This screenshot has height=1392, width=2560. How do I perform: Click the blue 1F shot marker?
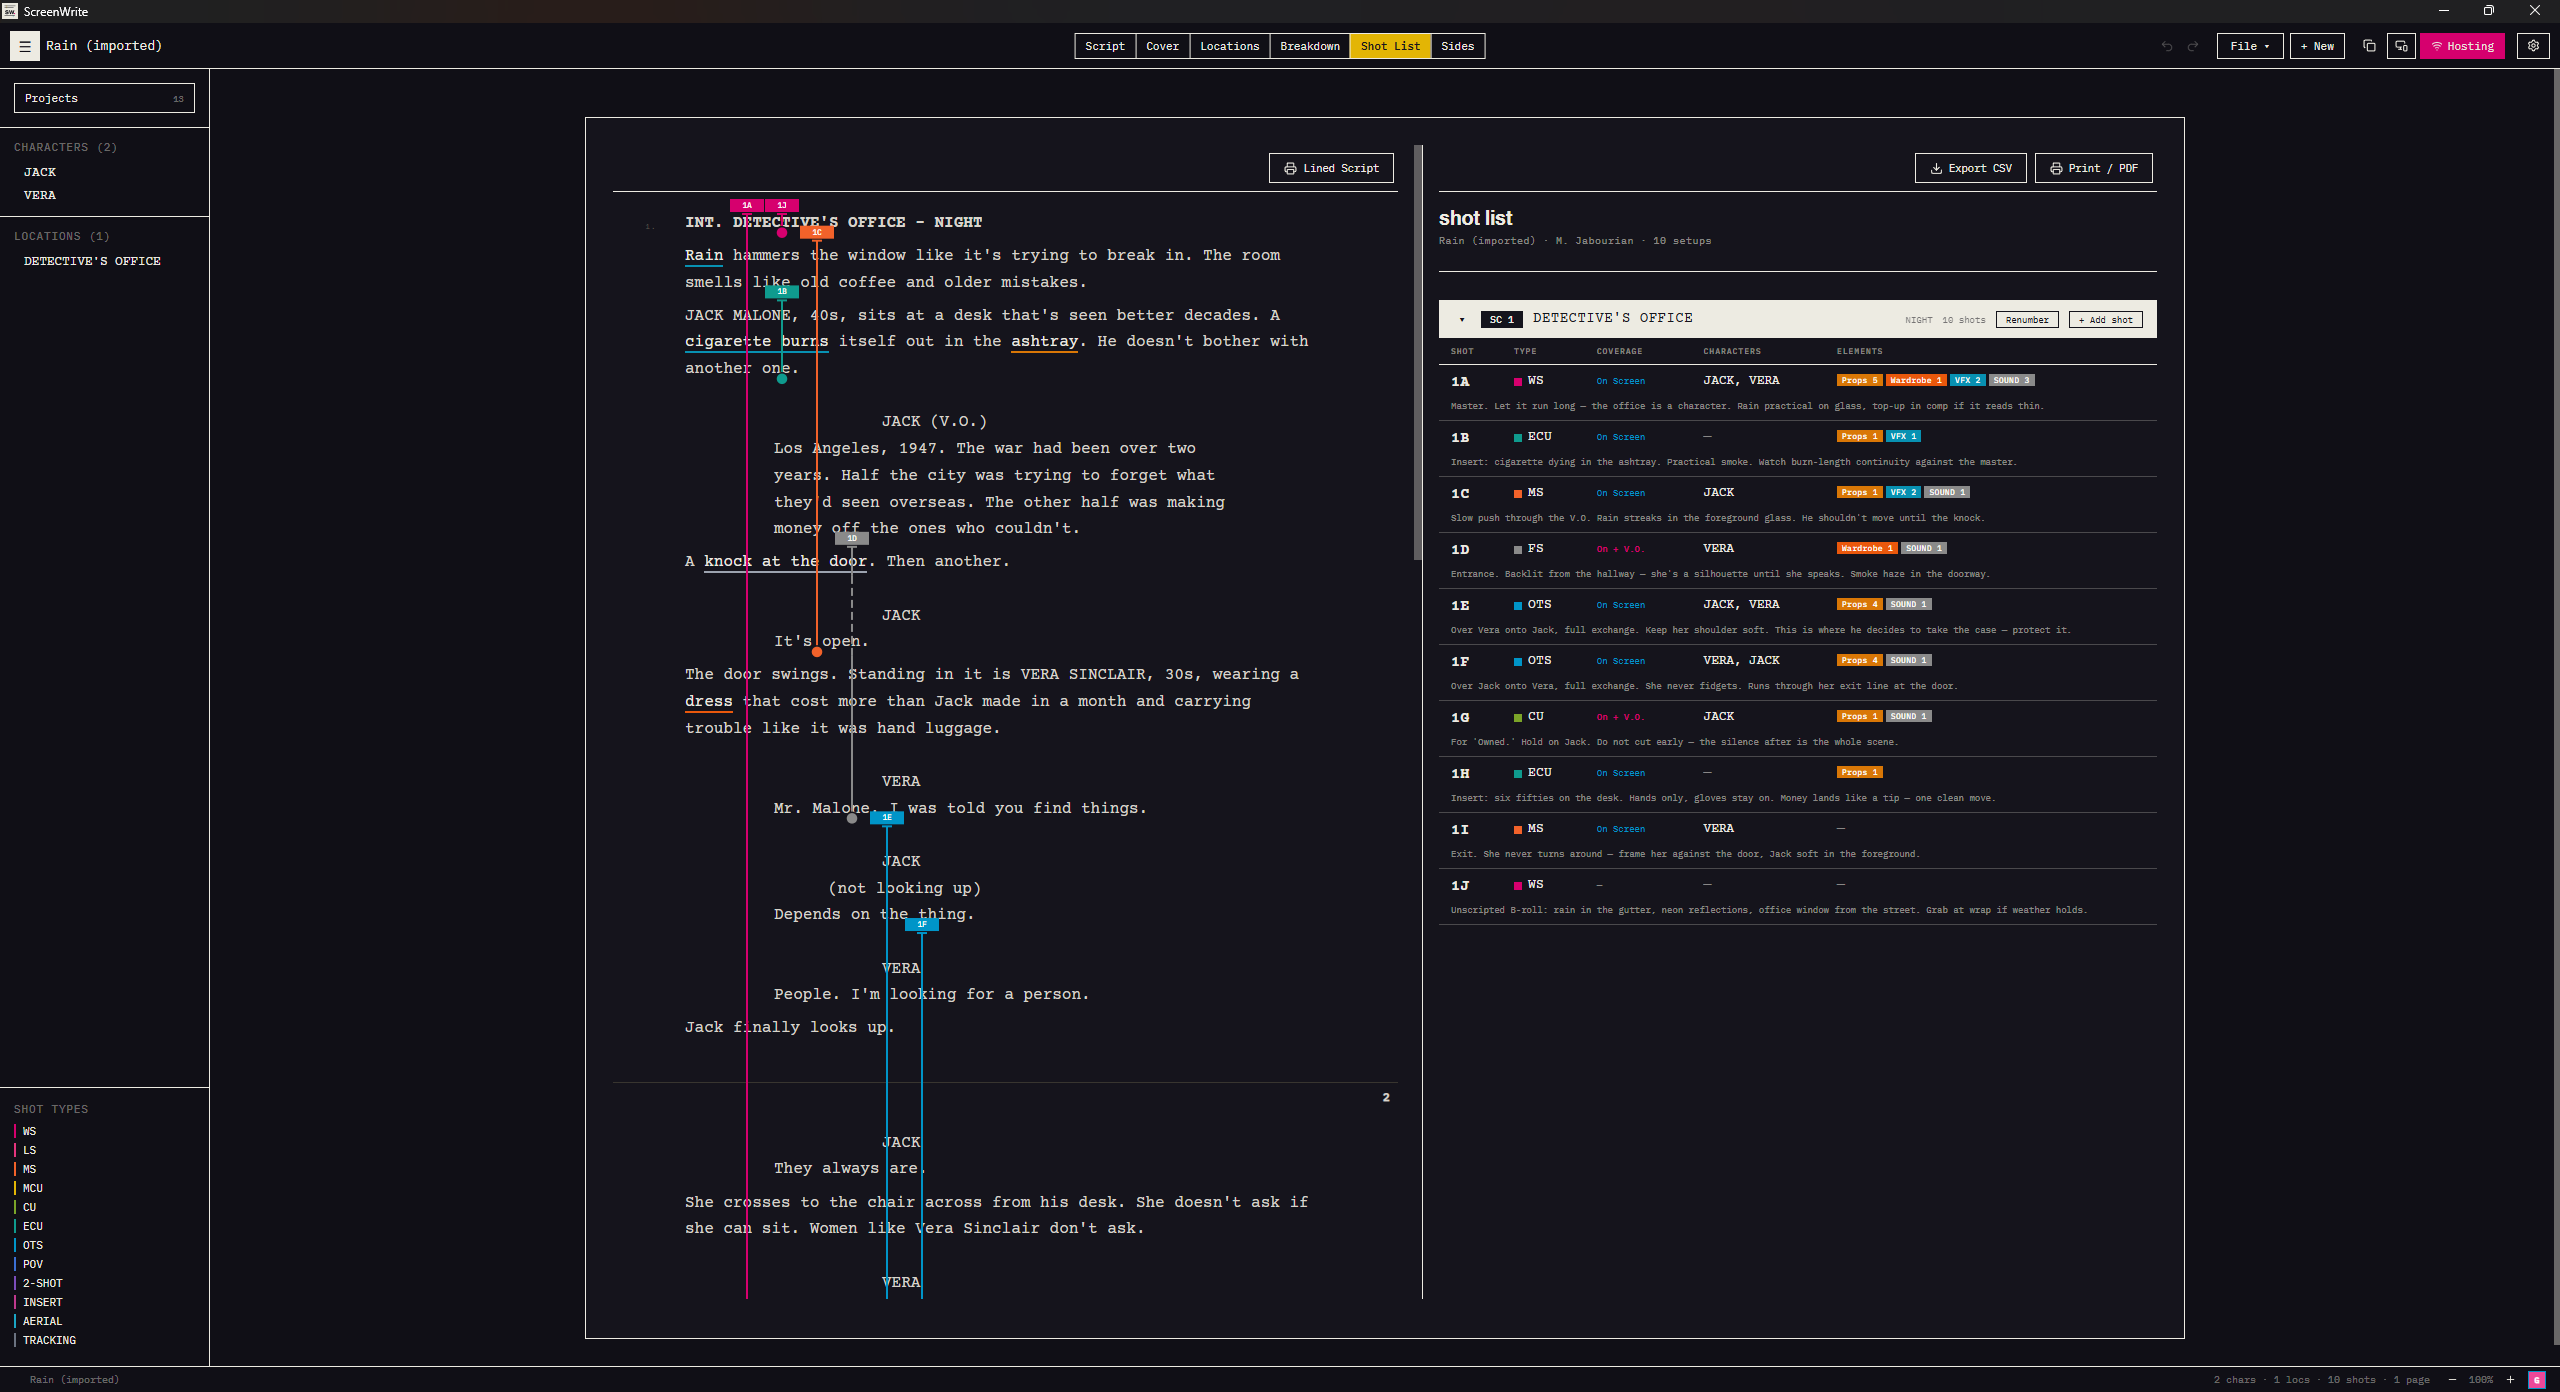[x=922, y=924]
